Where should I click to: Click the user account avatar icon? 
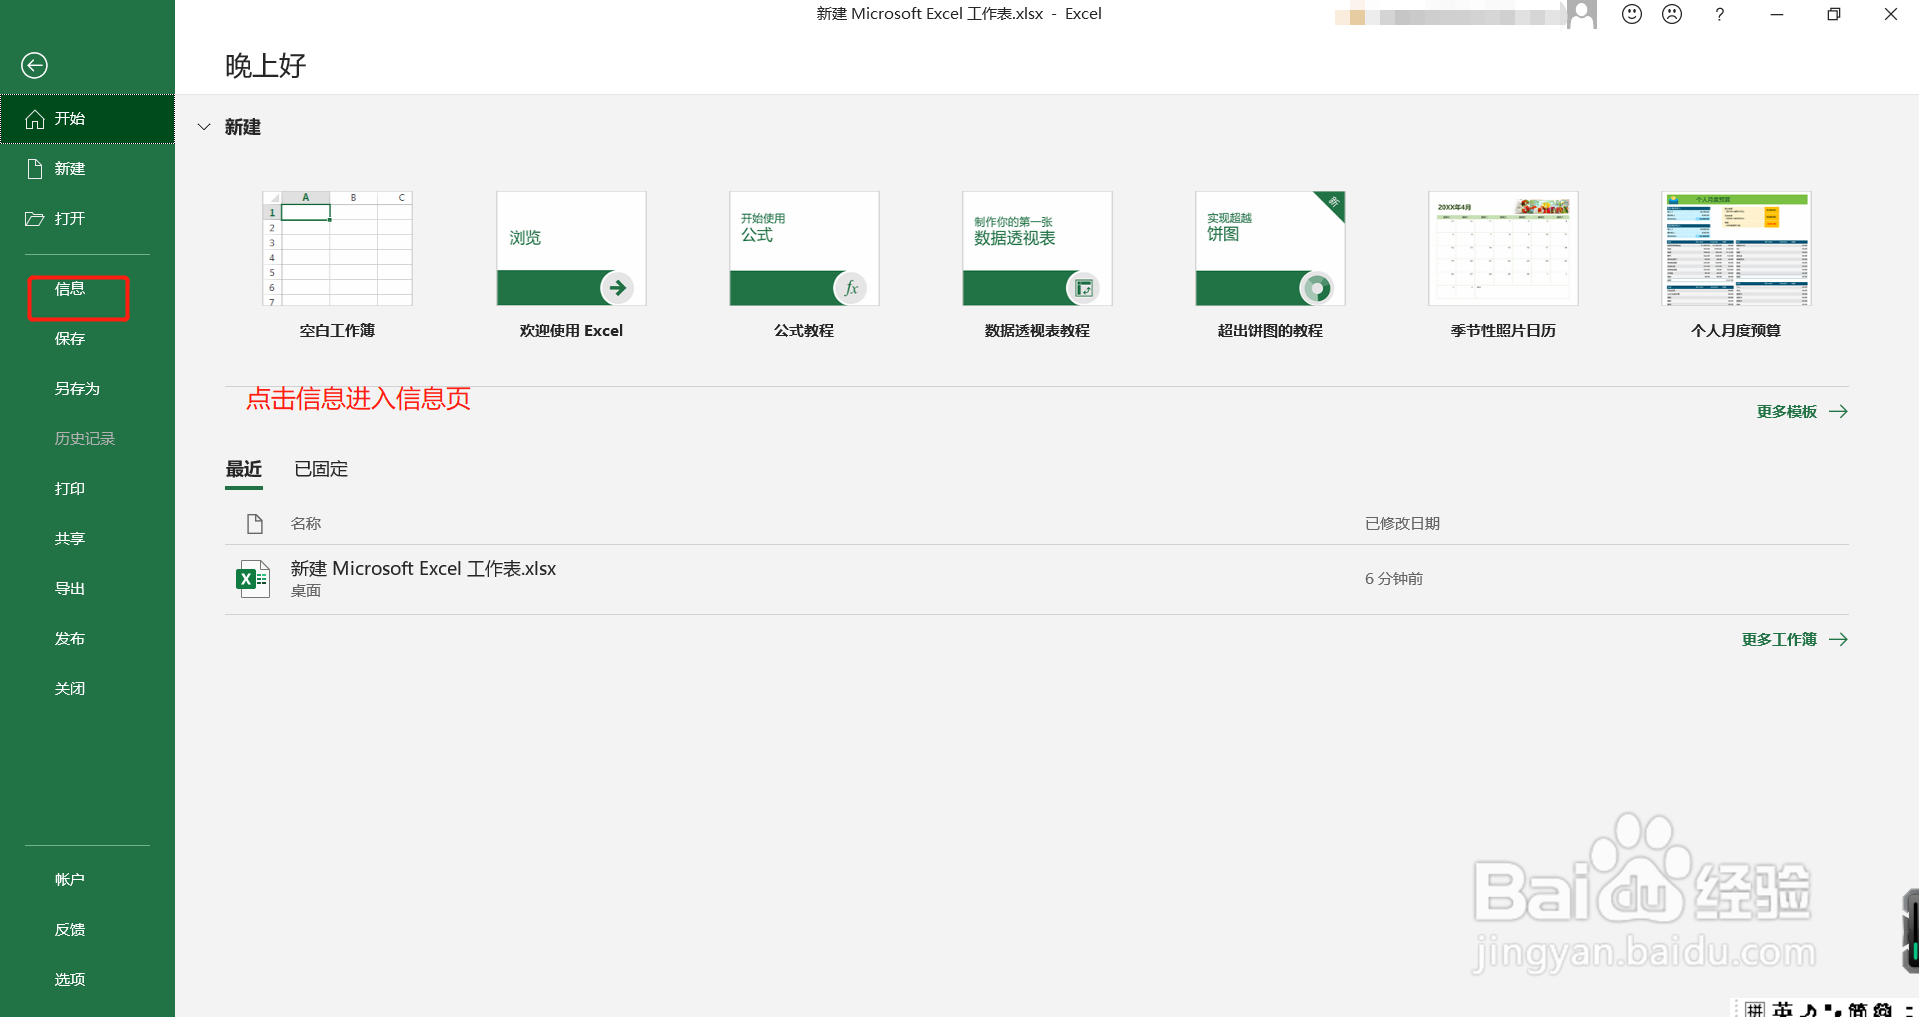1582,14
